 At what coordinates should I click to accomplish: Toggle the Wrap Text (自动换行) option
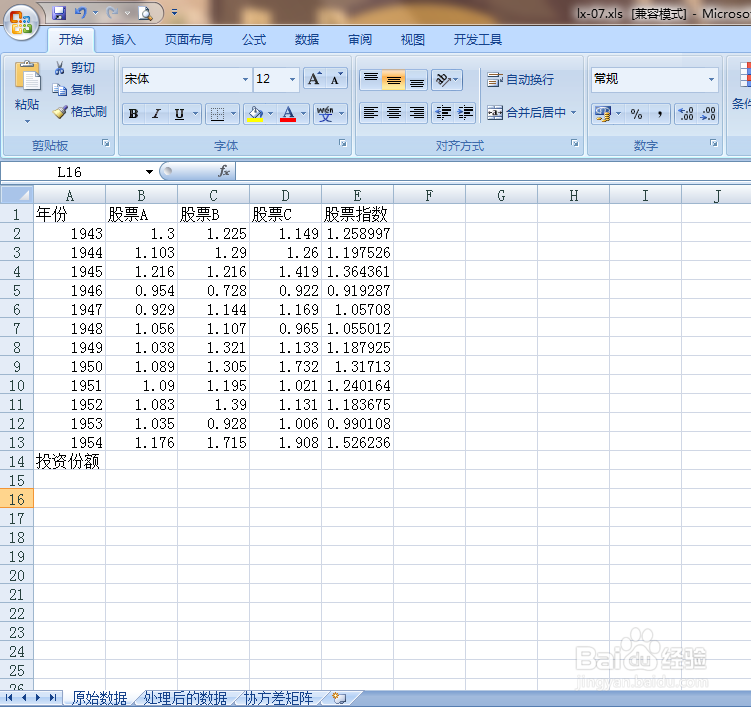point(521,80)
